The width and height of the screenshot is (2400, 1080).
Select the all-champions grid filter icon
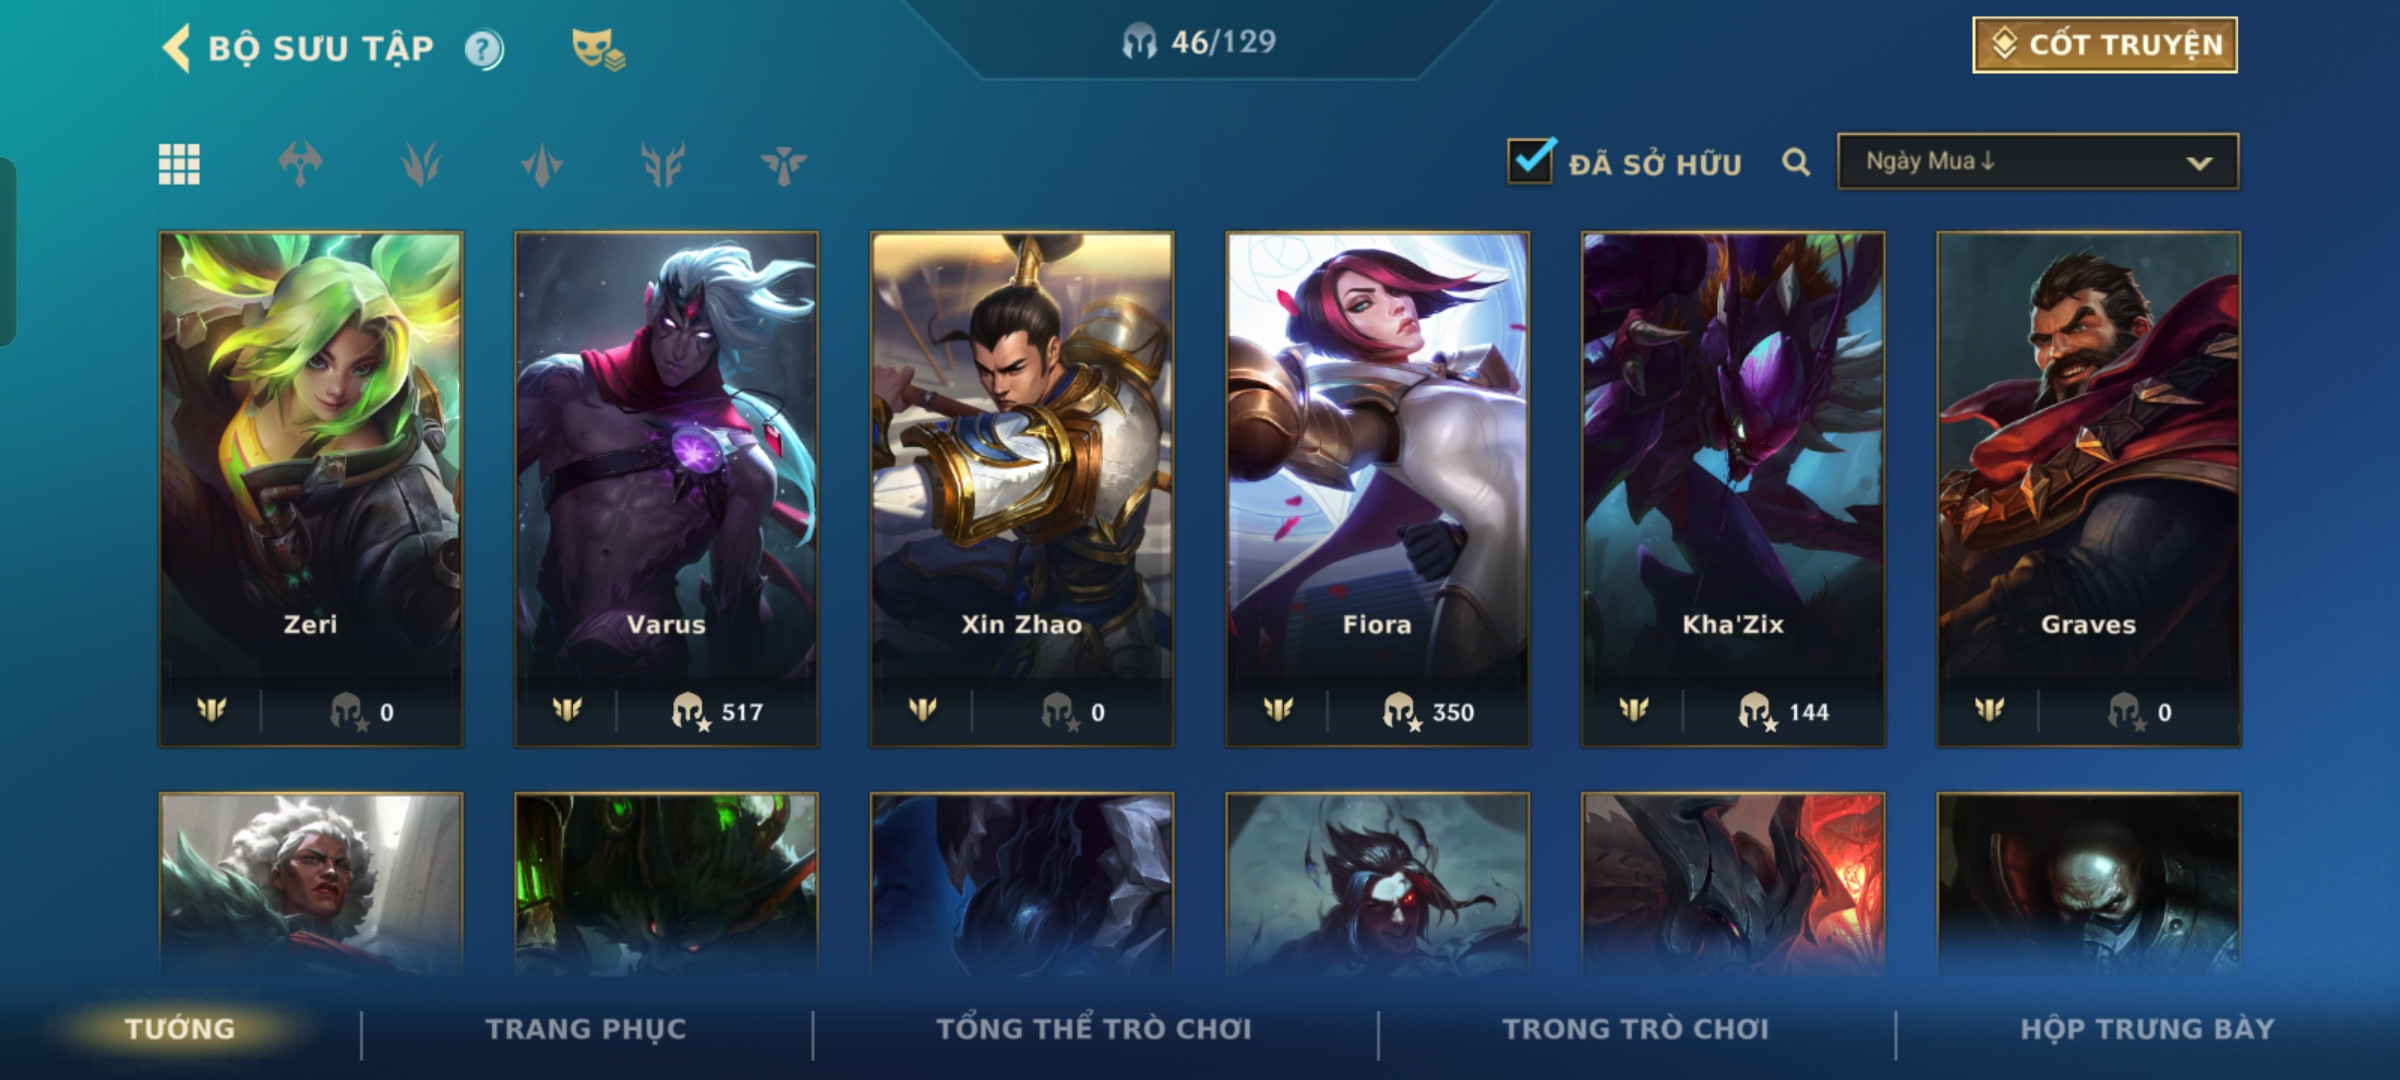tap(179, 164)
